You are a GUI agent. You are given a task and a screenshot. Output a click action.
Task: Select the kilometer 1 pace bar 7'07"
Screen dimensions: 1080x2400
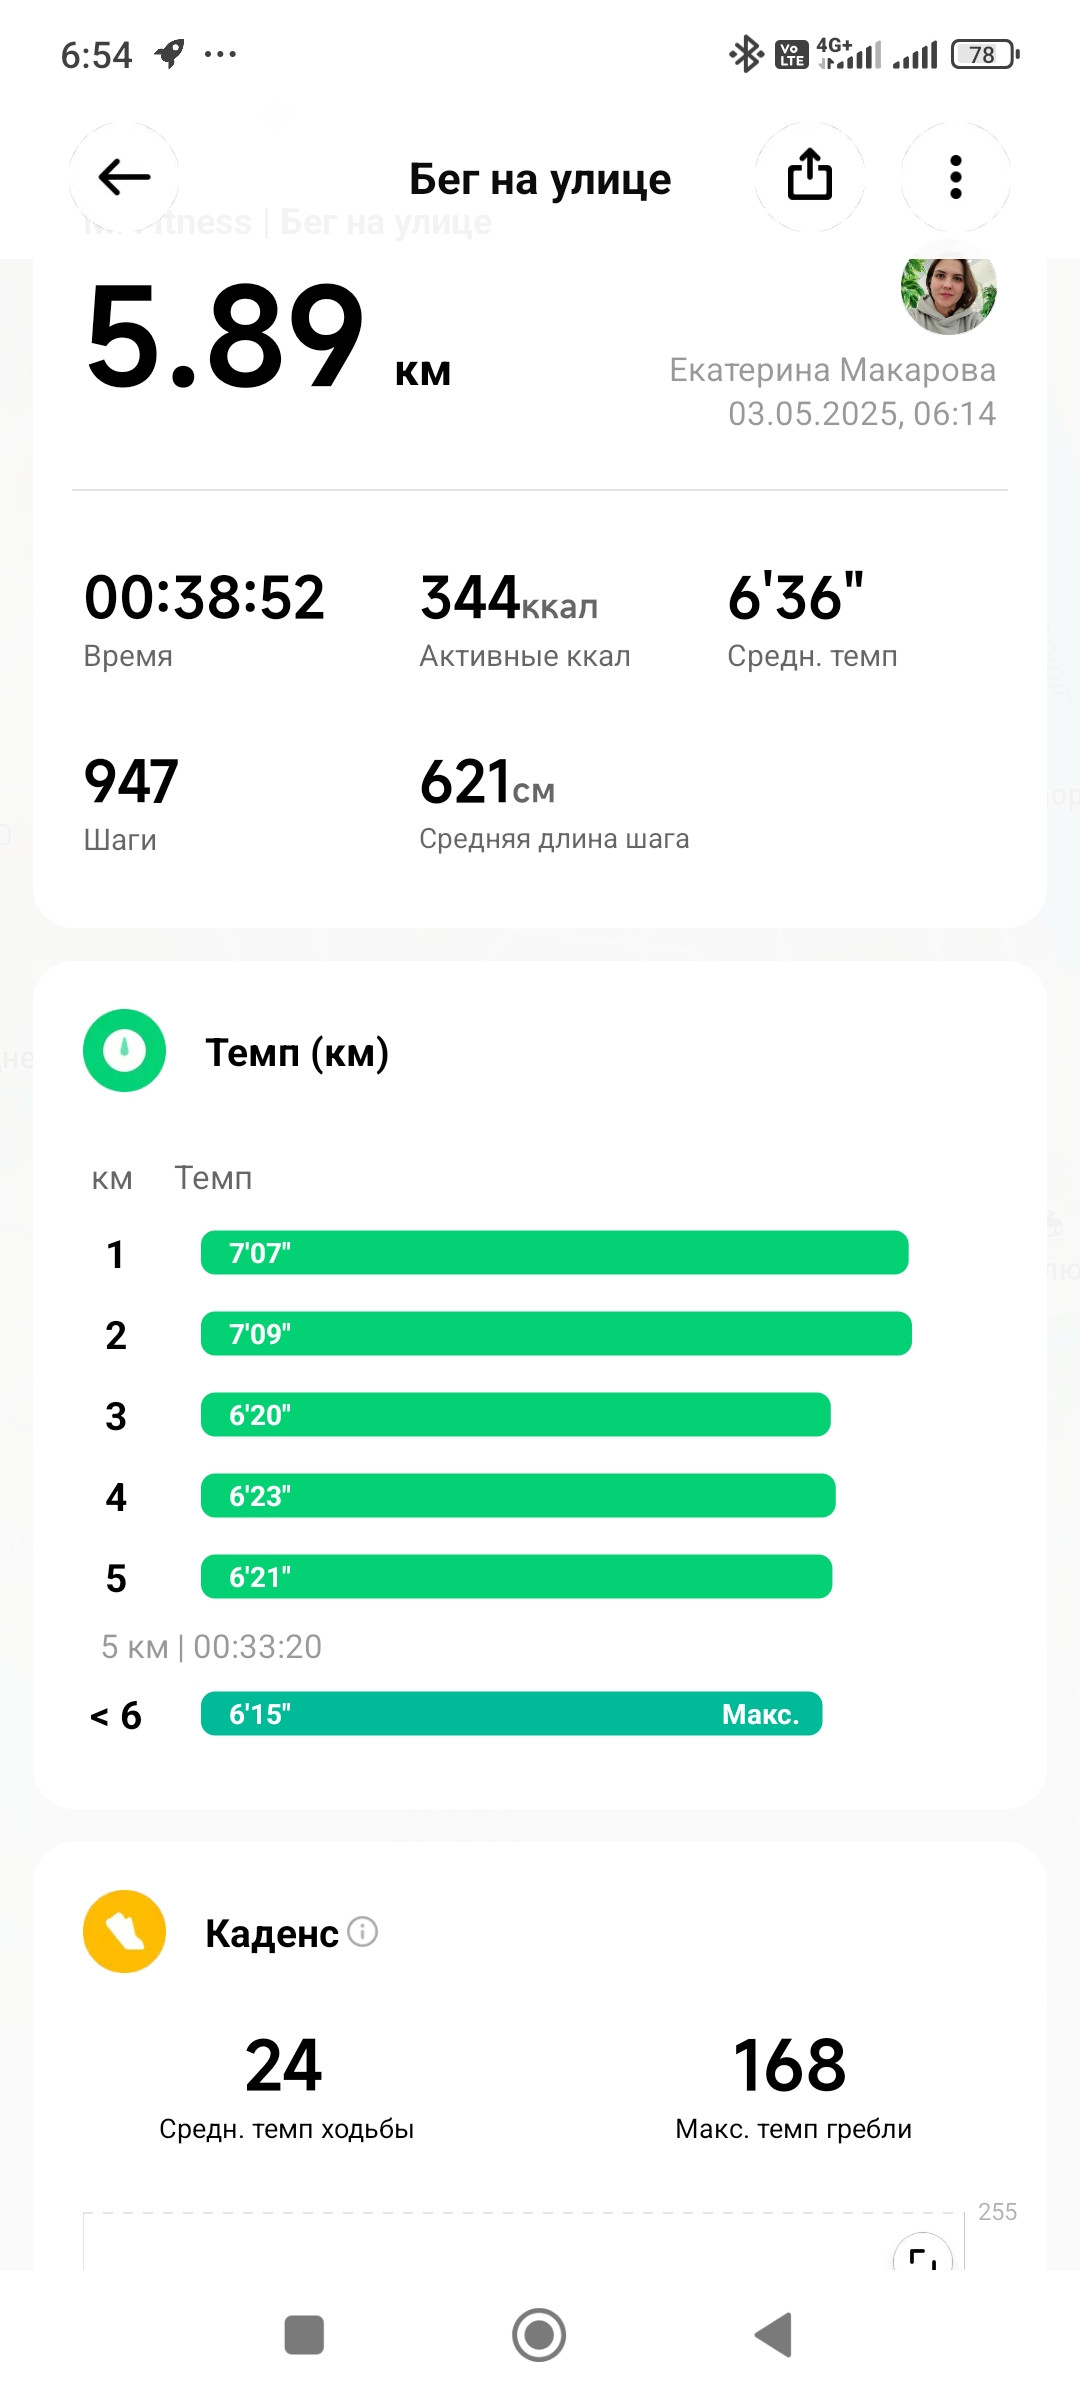pos(555,1252)
